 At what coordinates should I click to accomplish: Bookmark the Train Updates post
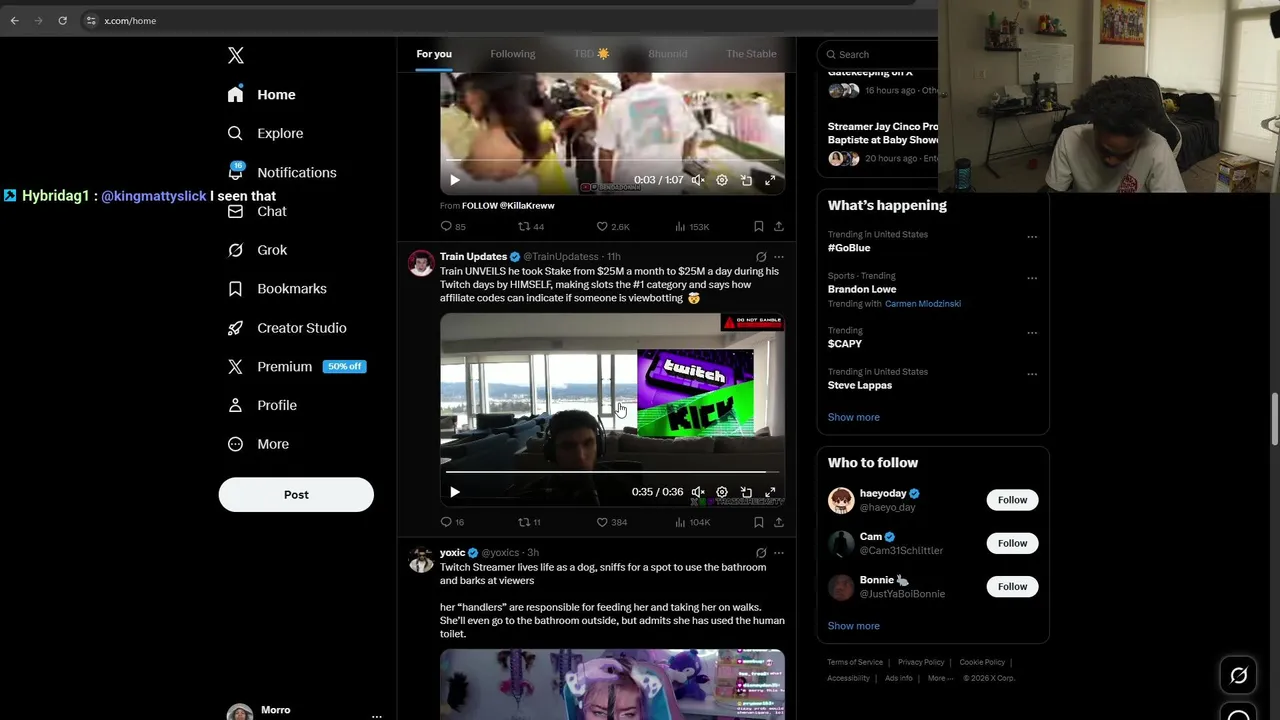pos(759,522)
